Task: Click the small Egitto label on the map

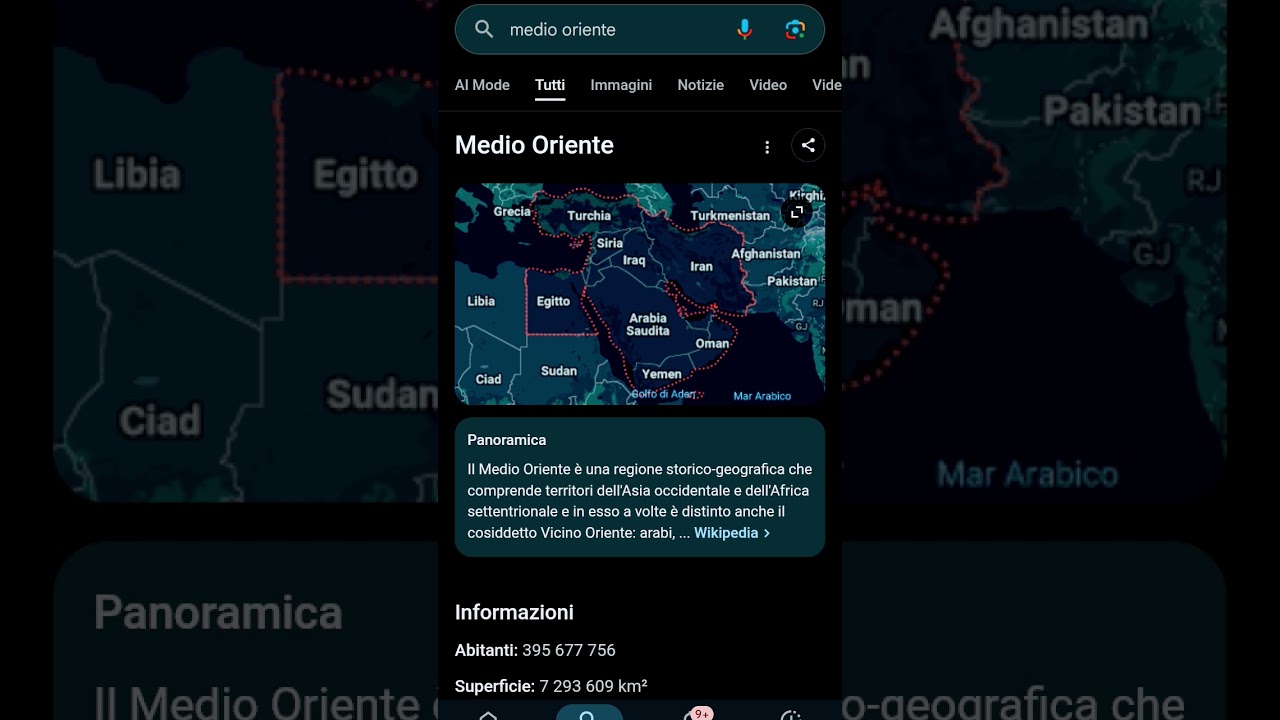Action: 553,302
